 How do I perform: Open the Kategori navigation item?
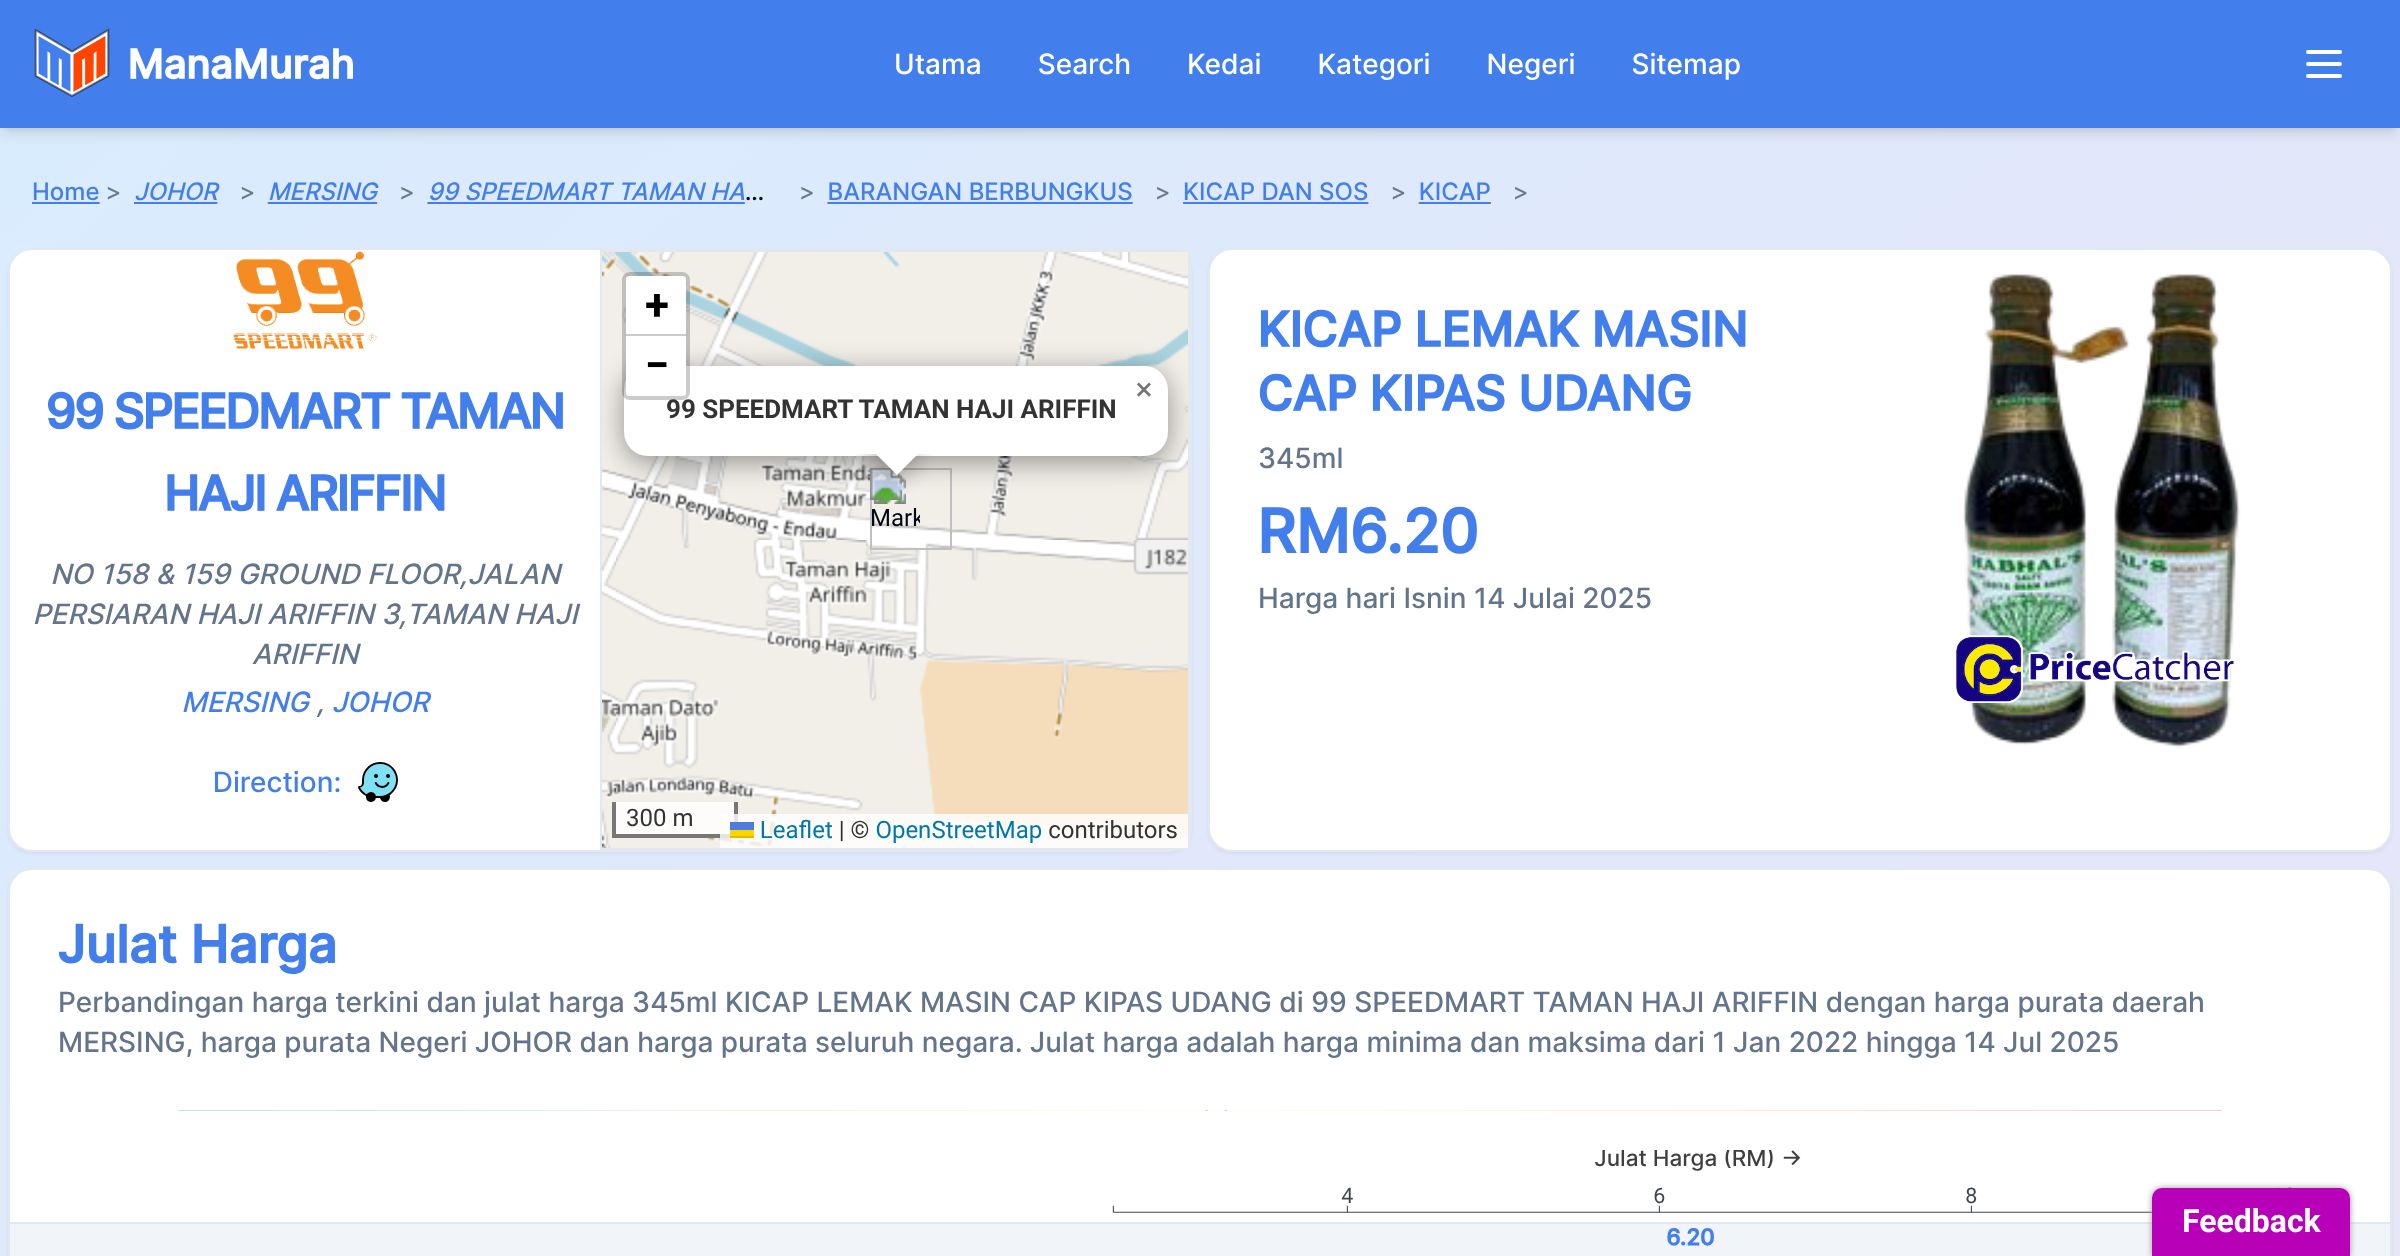pos(1373,64)
